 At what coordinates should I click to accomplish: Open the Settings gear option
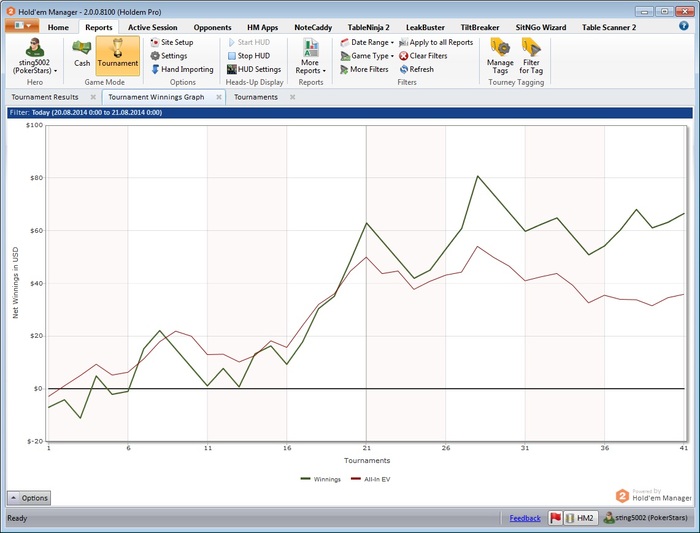pos(169,56)
